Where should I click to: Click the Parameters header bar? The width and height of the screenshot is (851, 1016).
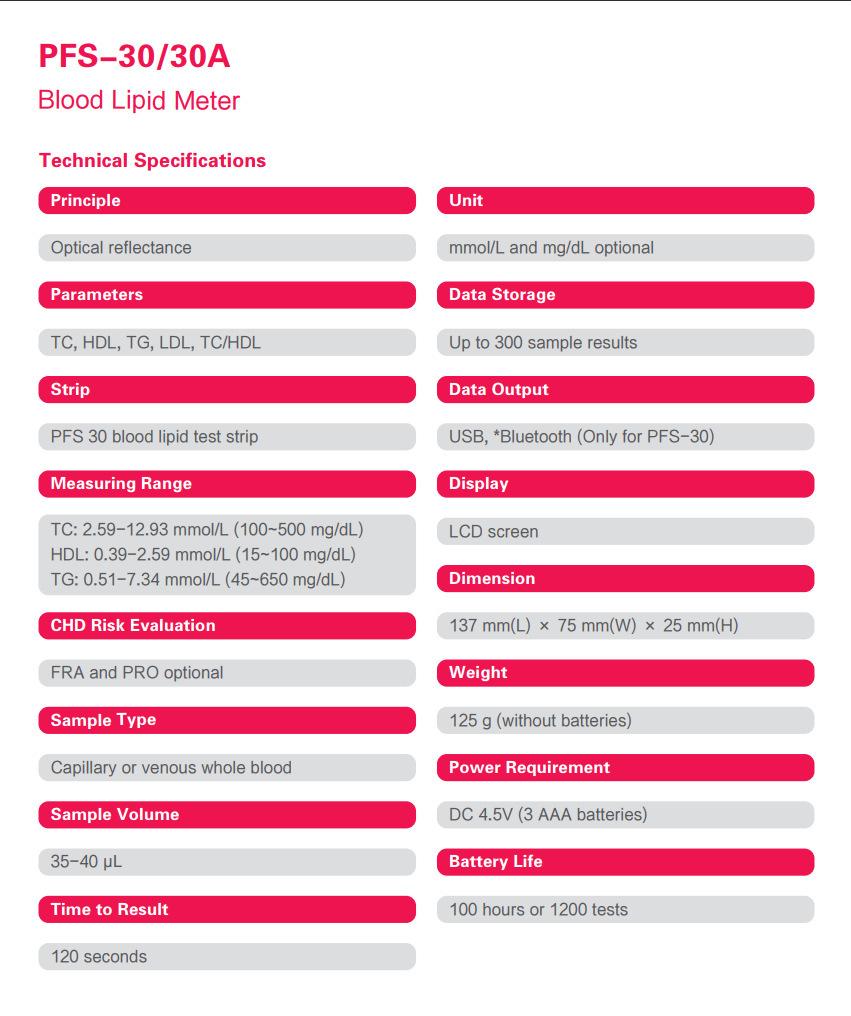226,295
